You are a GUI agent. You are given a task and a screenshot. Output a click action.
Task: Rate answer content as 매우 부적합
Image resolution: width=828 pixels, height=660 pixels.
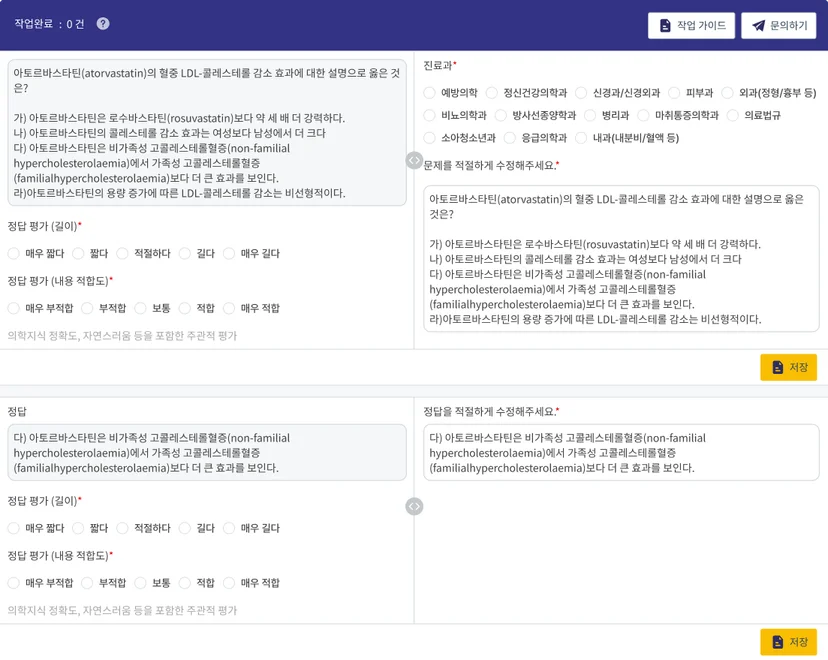click(x=14, y=583)
